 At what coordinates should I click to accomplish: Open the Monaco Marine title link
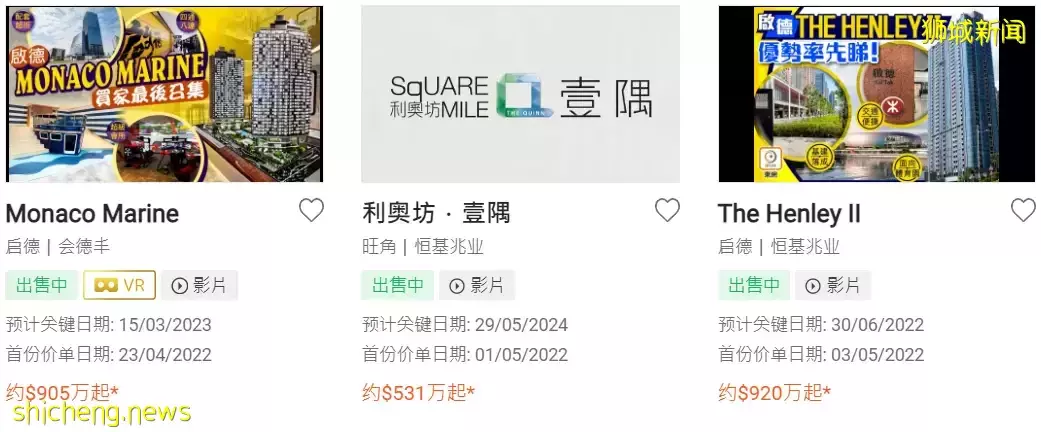click(x=92, y=214)
